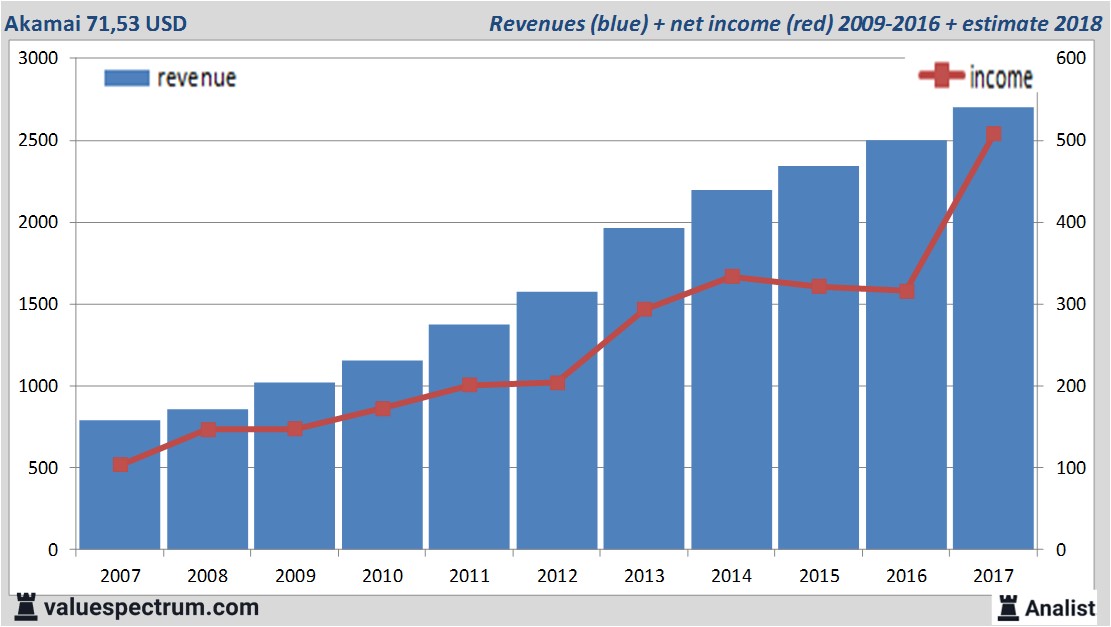The height and width of the screenshot is (627, 1111).
Task: Click the 'revenue' legend text
Action: [196, 78]
